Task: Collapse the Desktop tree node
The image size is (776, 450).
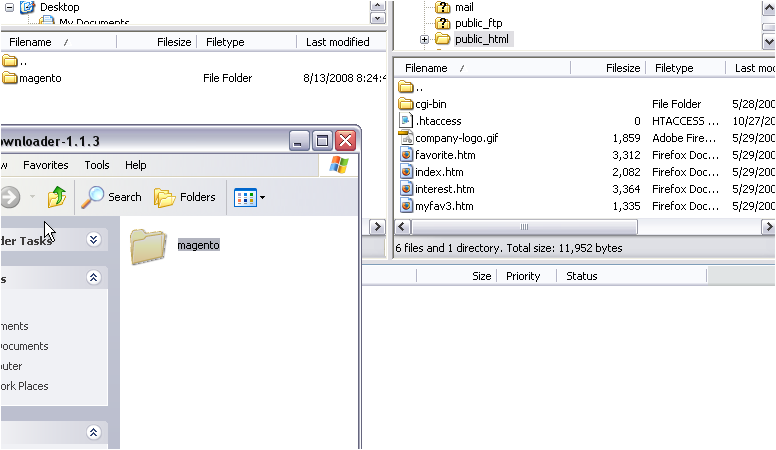Action: 9,7
